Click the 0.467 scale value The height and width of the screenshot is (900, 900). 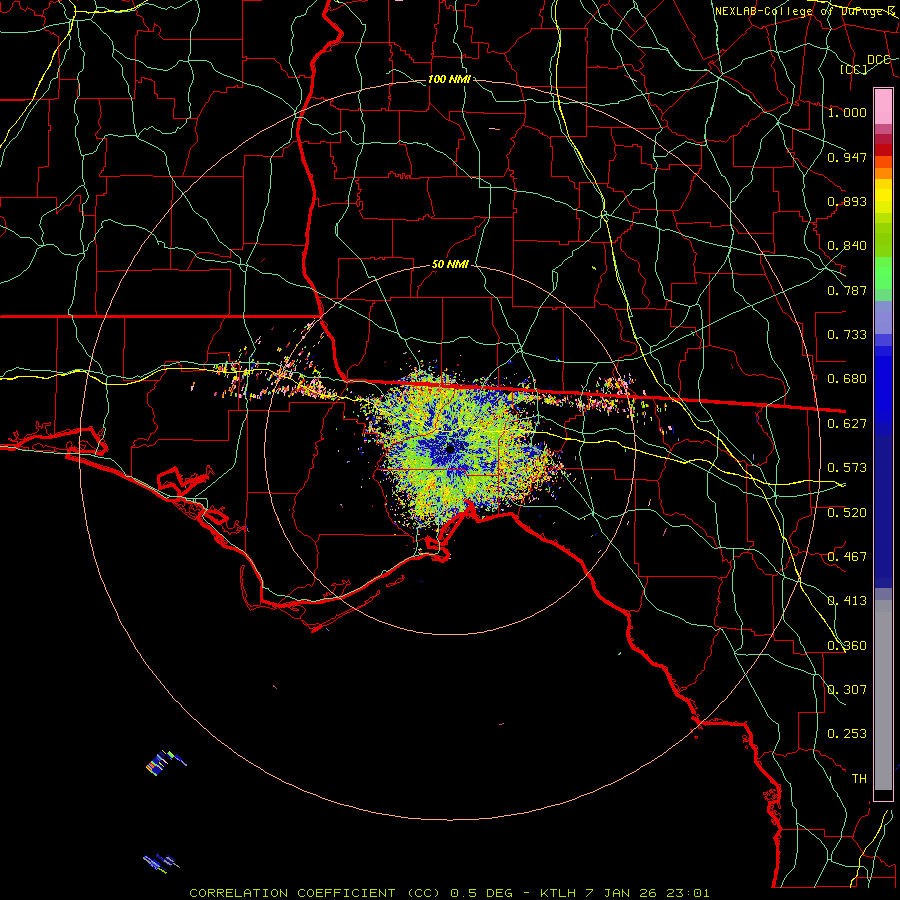pyautogui.click(x=847, y=557)
